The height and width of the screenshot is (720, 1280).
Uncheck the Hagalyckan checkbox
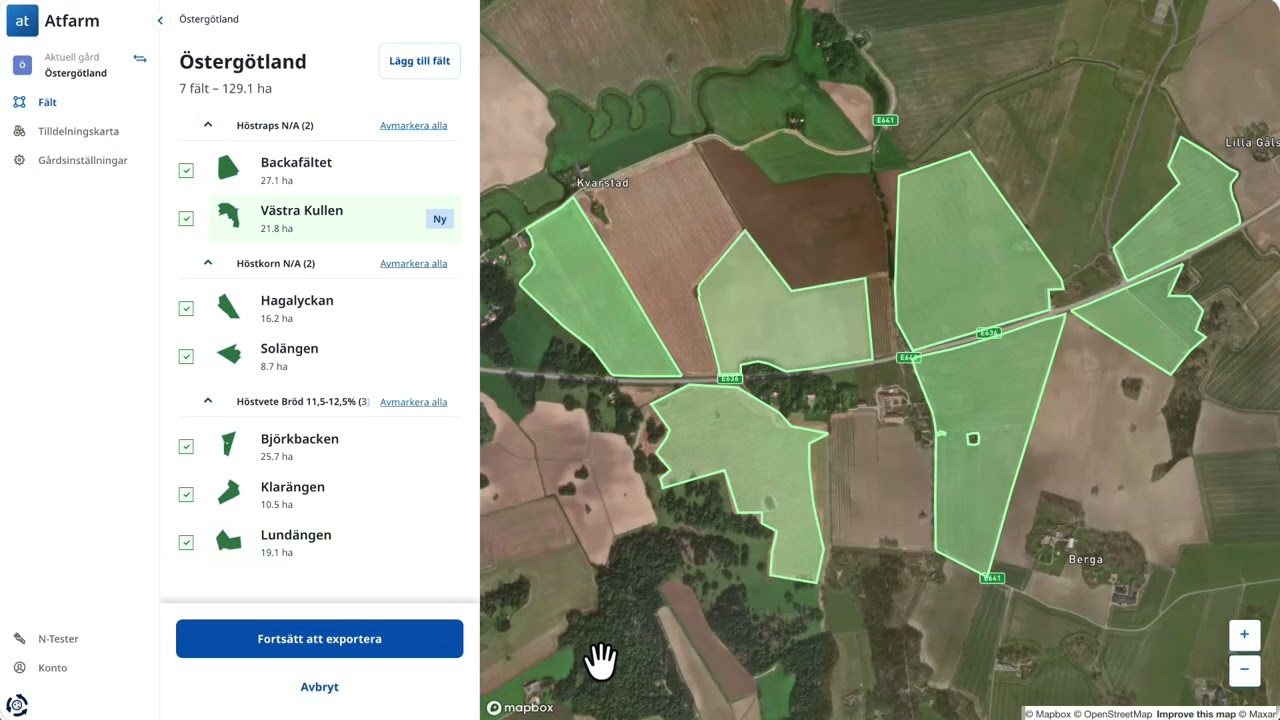point(186,308)
